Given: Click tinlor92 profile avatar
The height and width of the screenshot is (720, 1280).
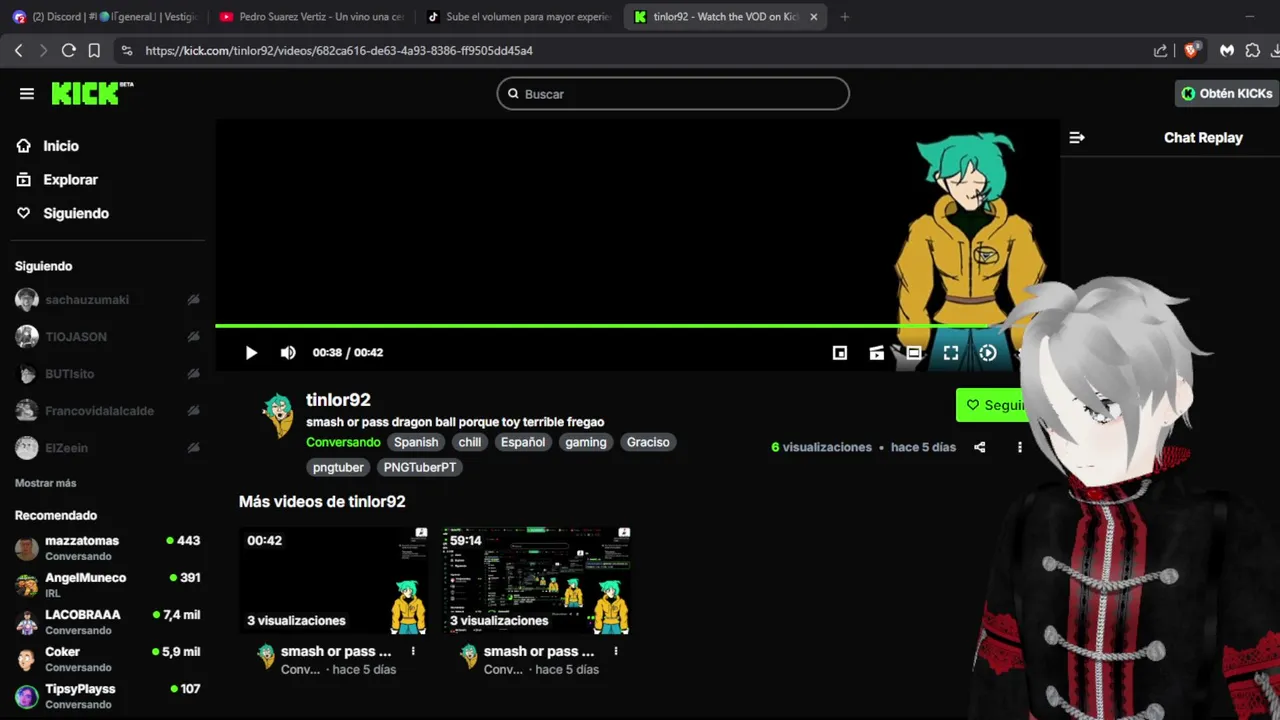Looking at the screenshot, I should pyautogui.click(x=277, y=414).
